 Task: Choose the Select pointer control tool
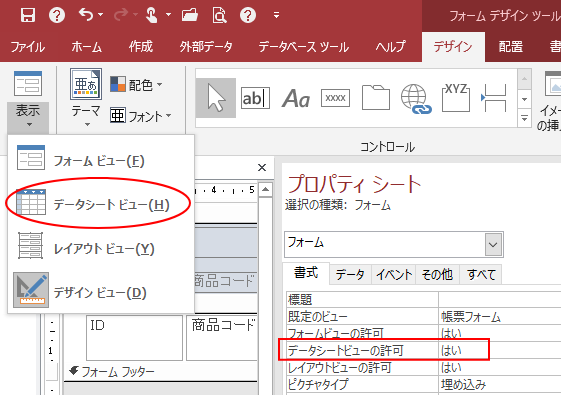[x=216, y=98]
